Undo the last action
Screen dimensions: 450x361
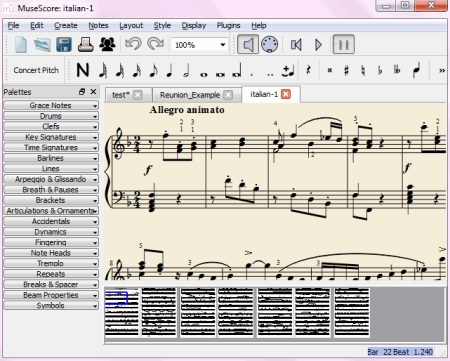coord(133,44)
